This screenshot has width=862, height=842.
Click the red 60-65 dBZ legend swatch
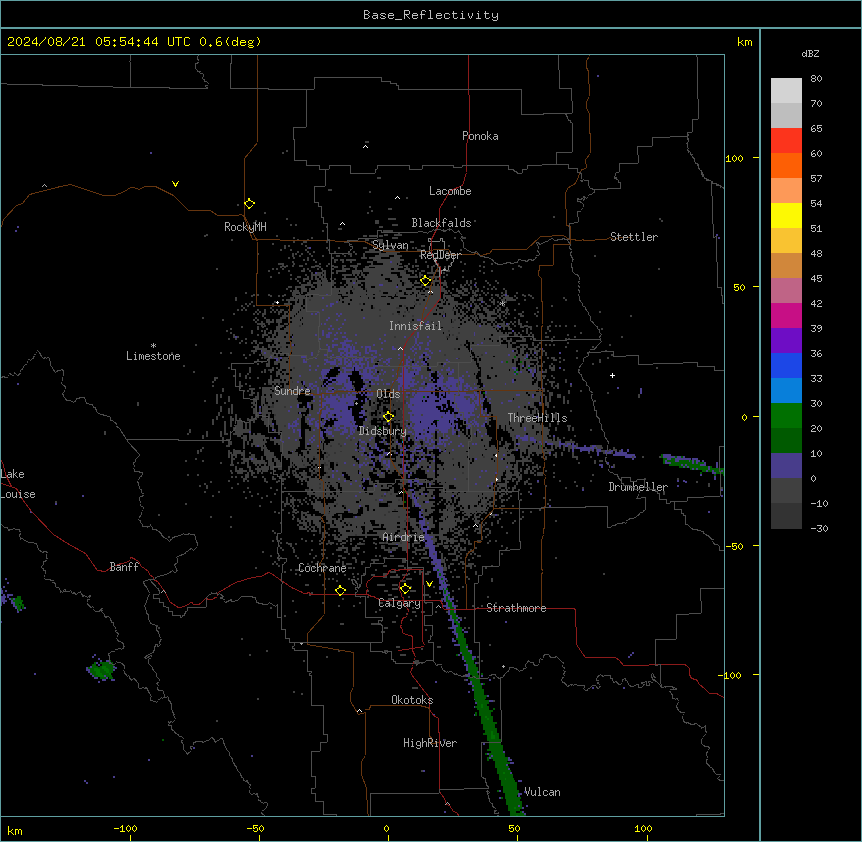pyautogui.click(x=786, y=140)
